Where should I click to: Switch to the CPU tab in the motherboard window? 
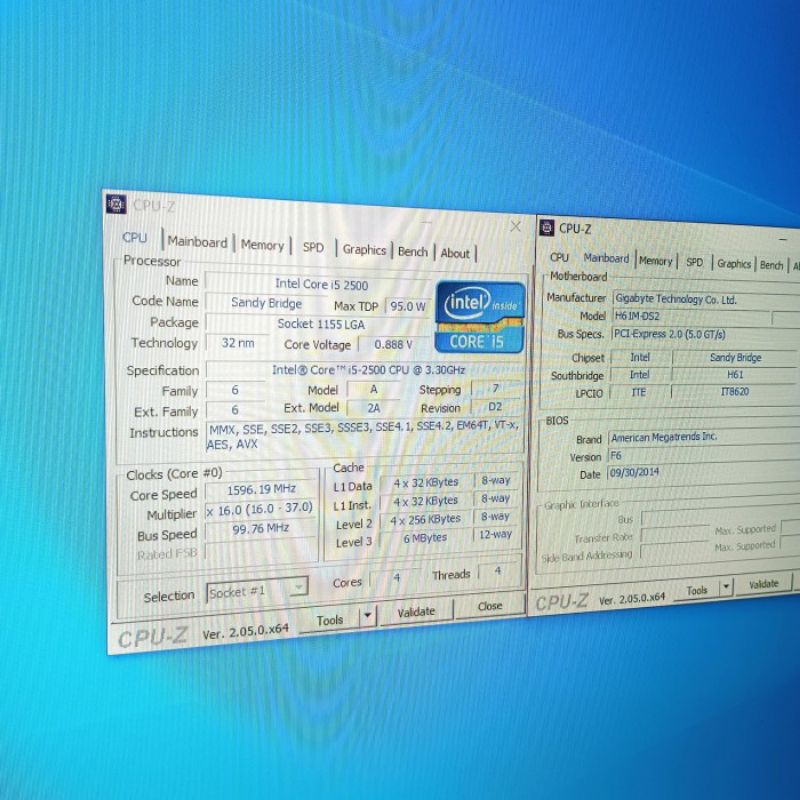click(559, 257)
